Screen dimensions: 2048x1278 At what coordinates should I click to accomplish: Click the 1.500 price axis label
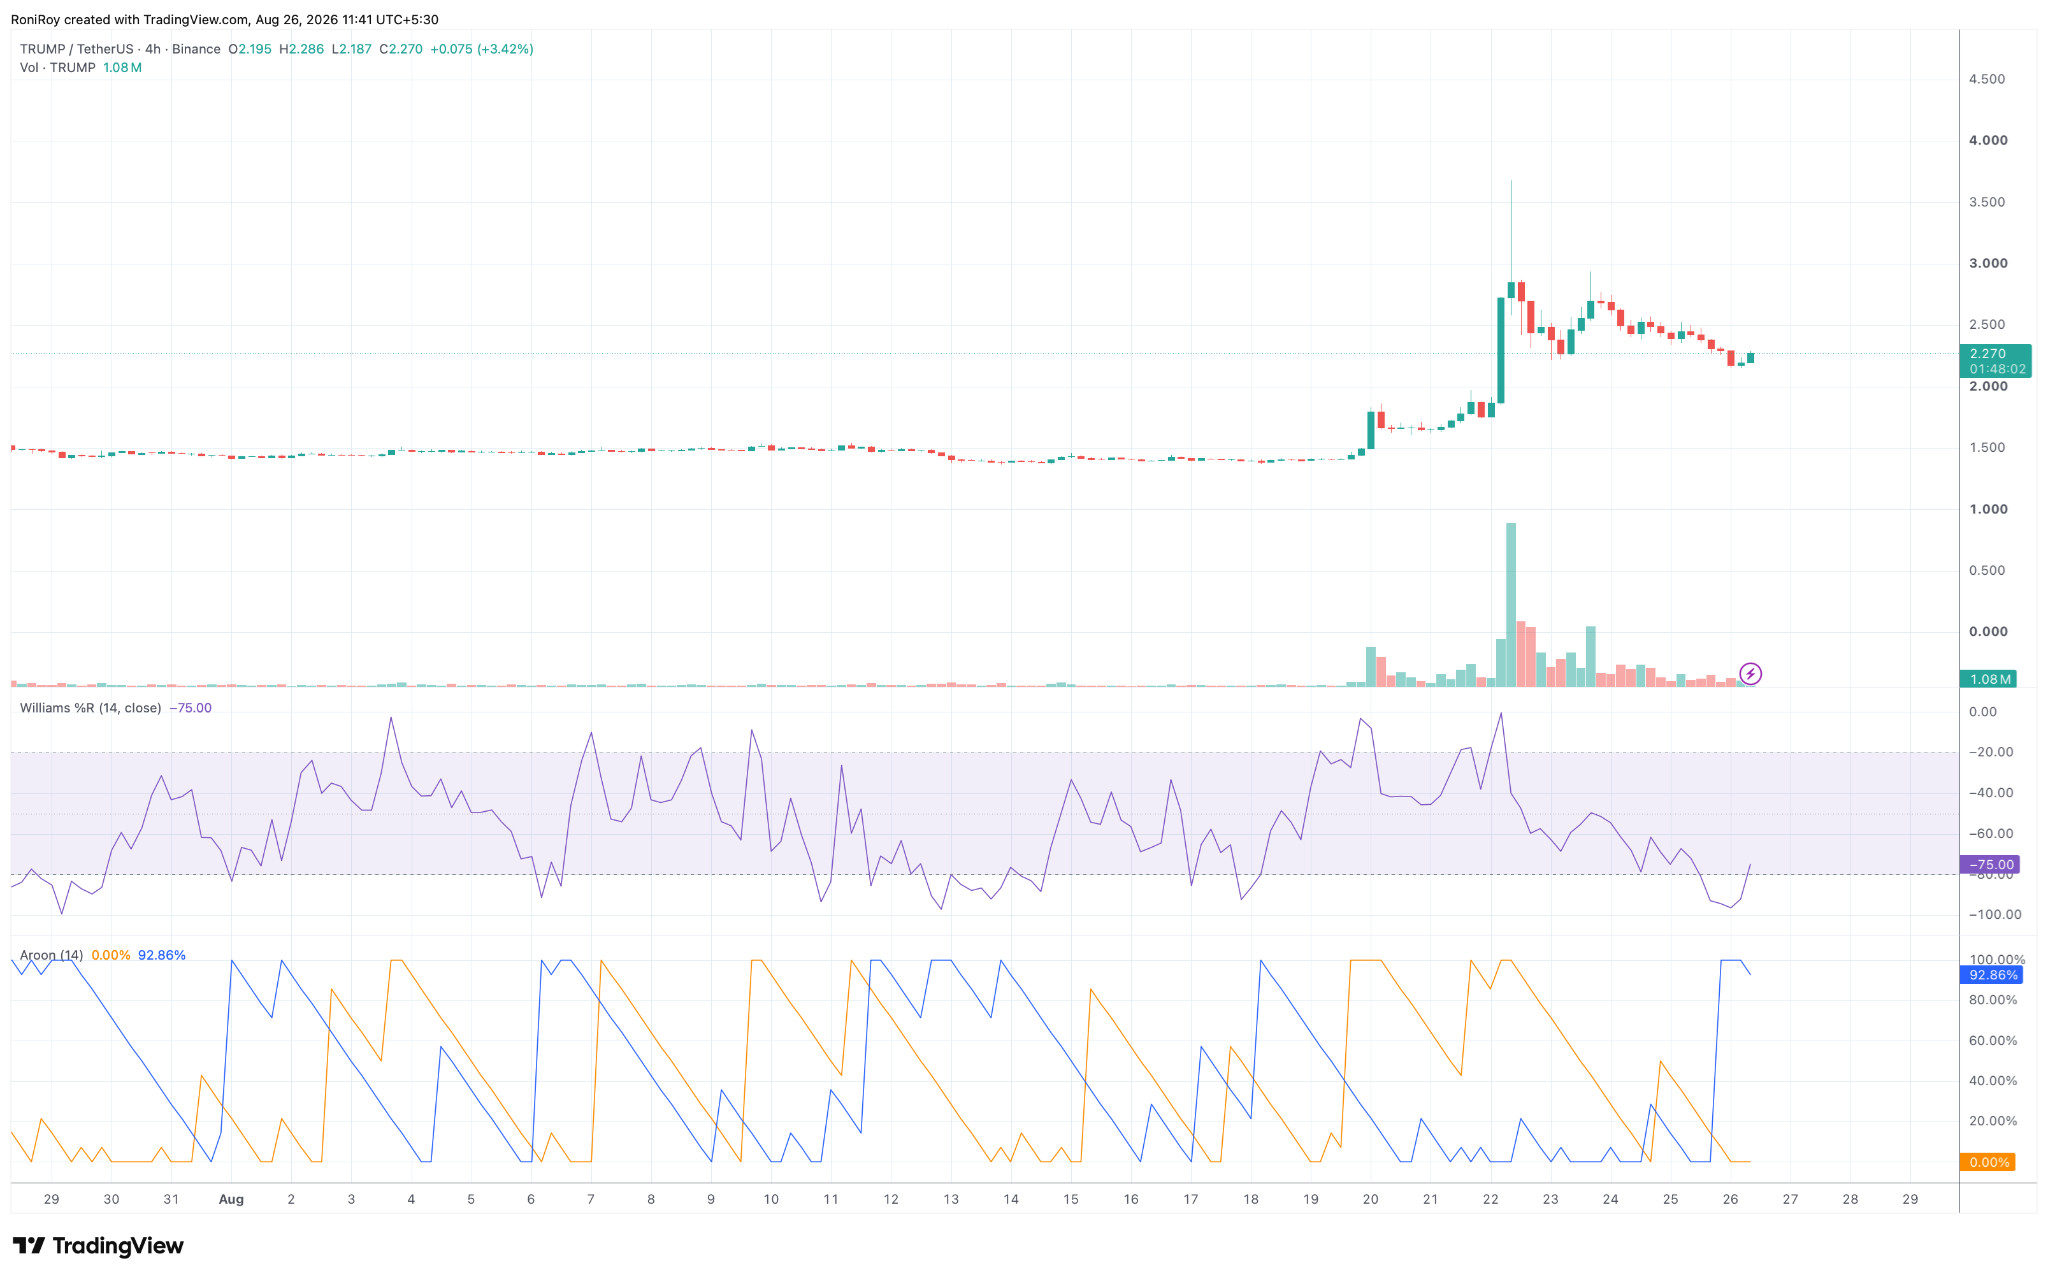1988,448
